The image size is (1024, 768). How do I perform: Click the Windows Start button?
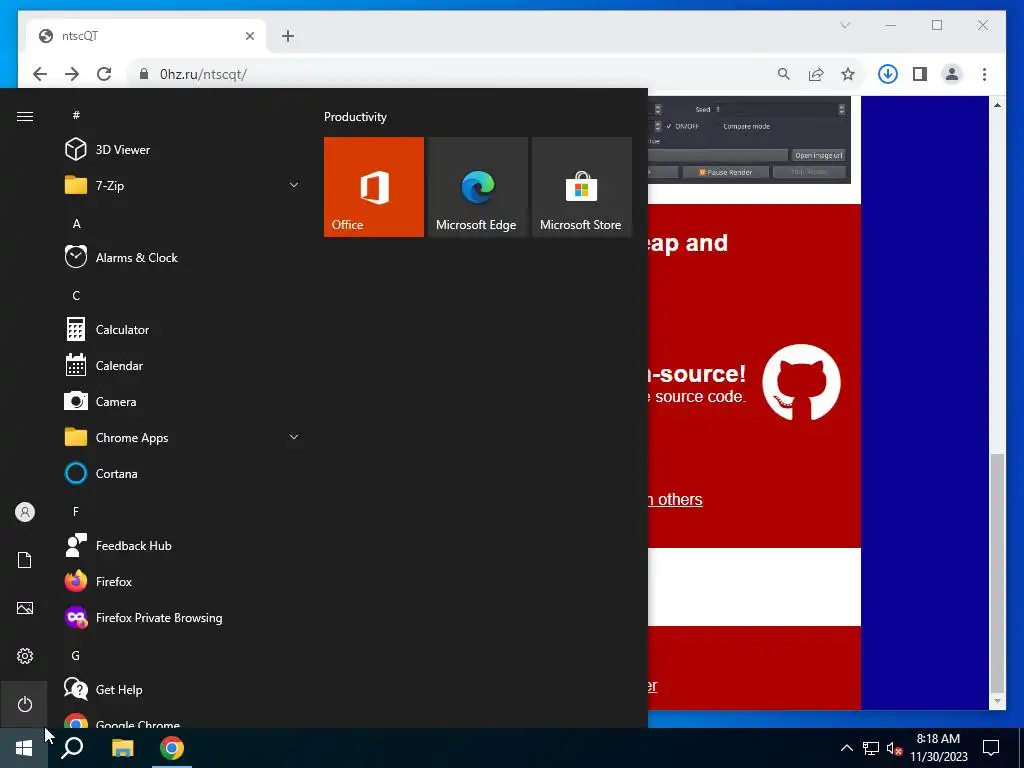24,748
